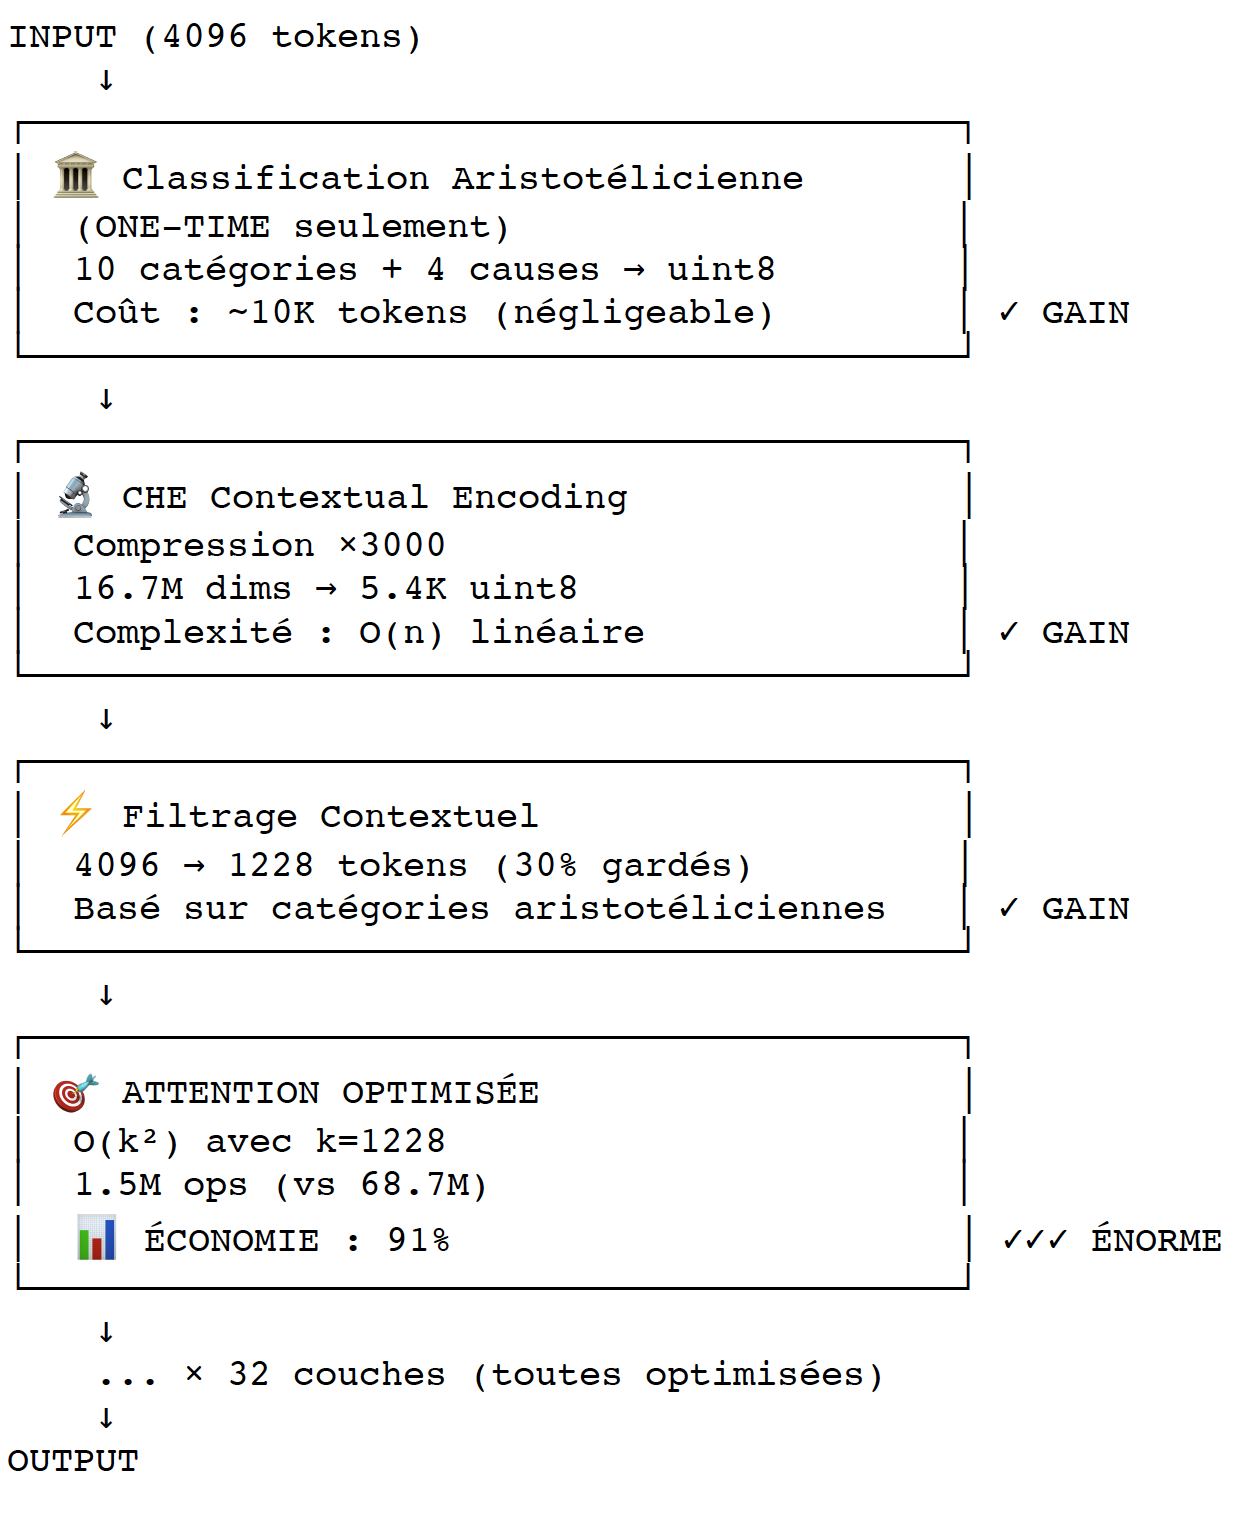Click the down arrow directly above OUTPUT
This screenshot has width=1246, height=1514.
106,1418
